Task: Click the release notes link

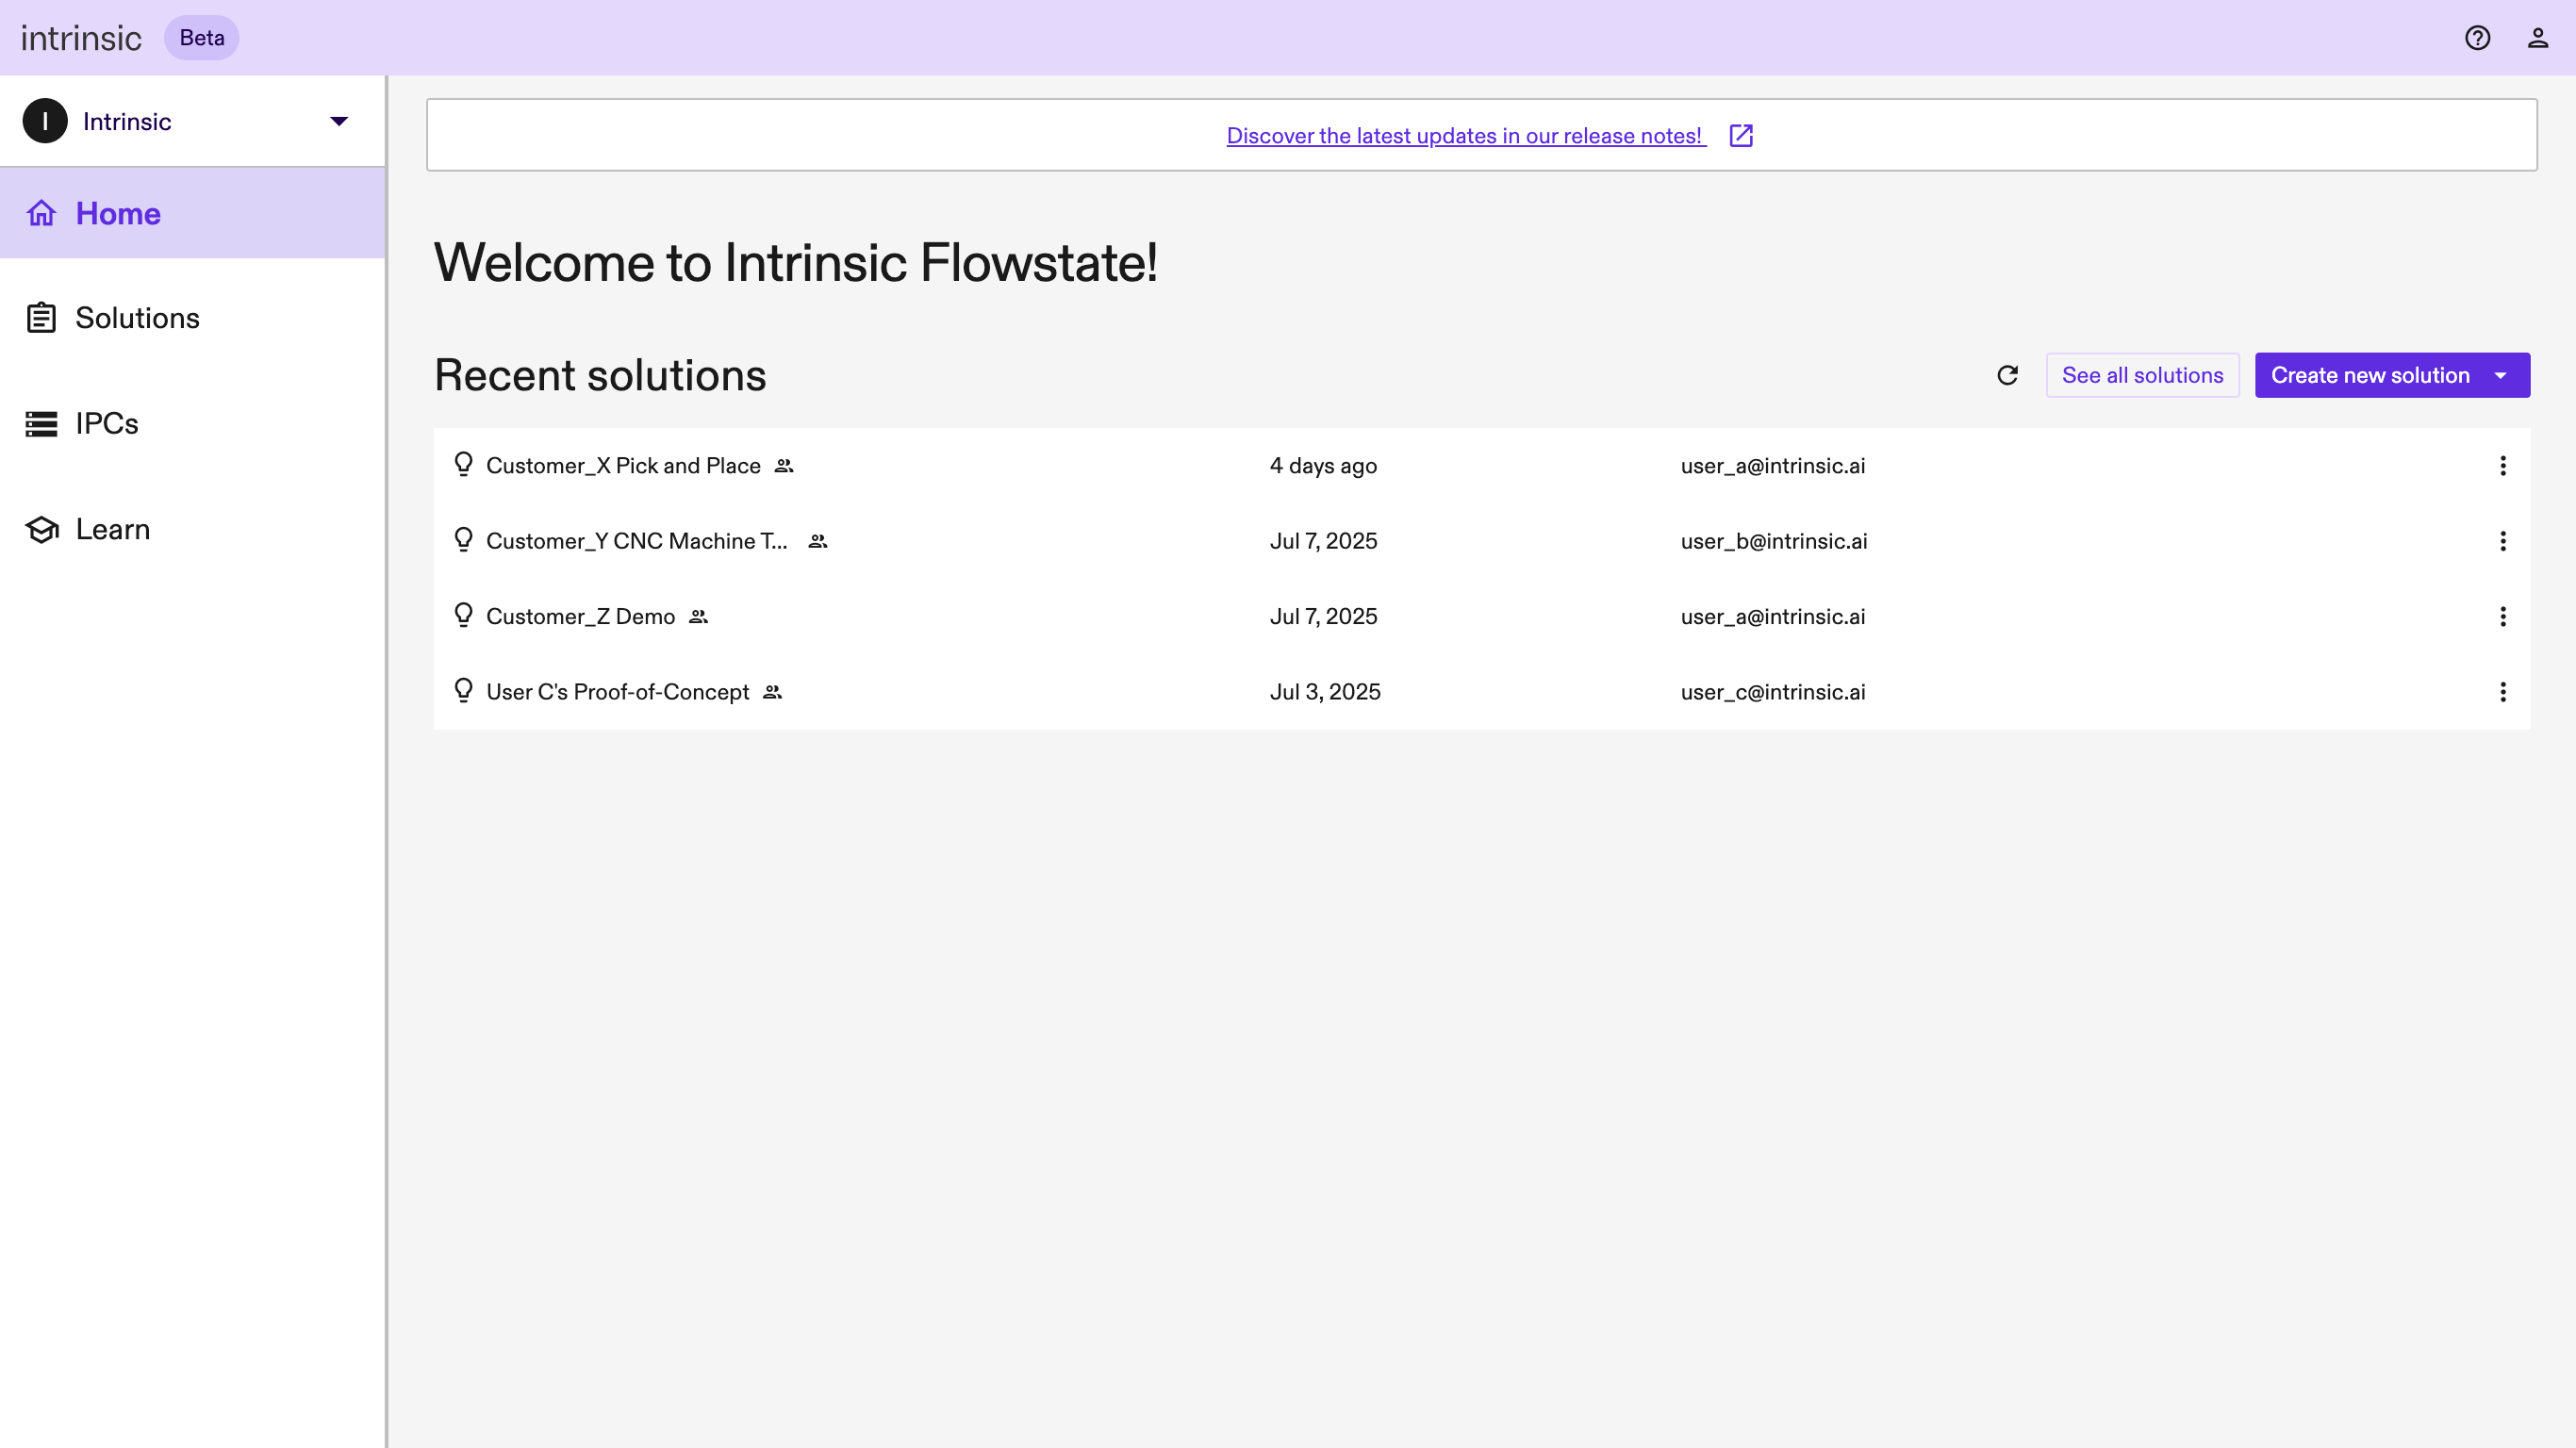Action: (x=1464, y=135)
